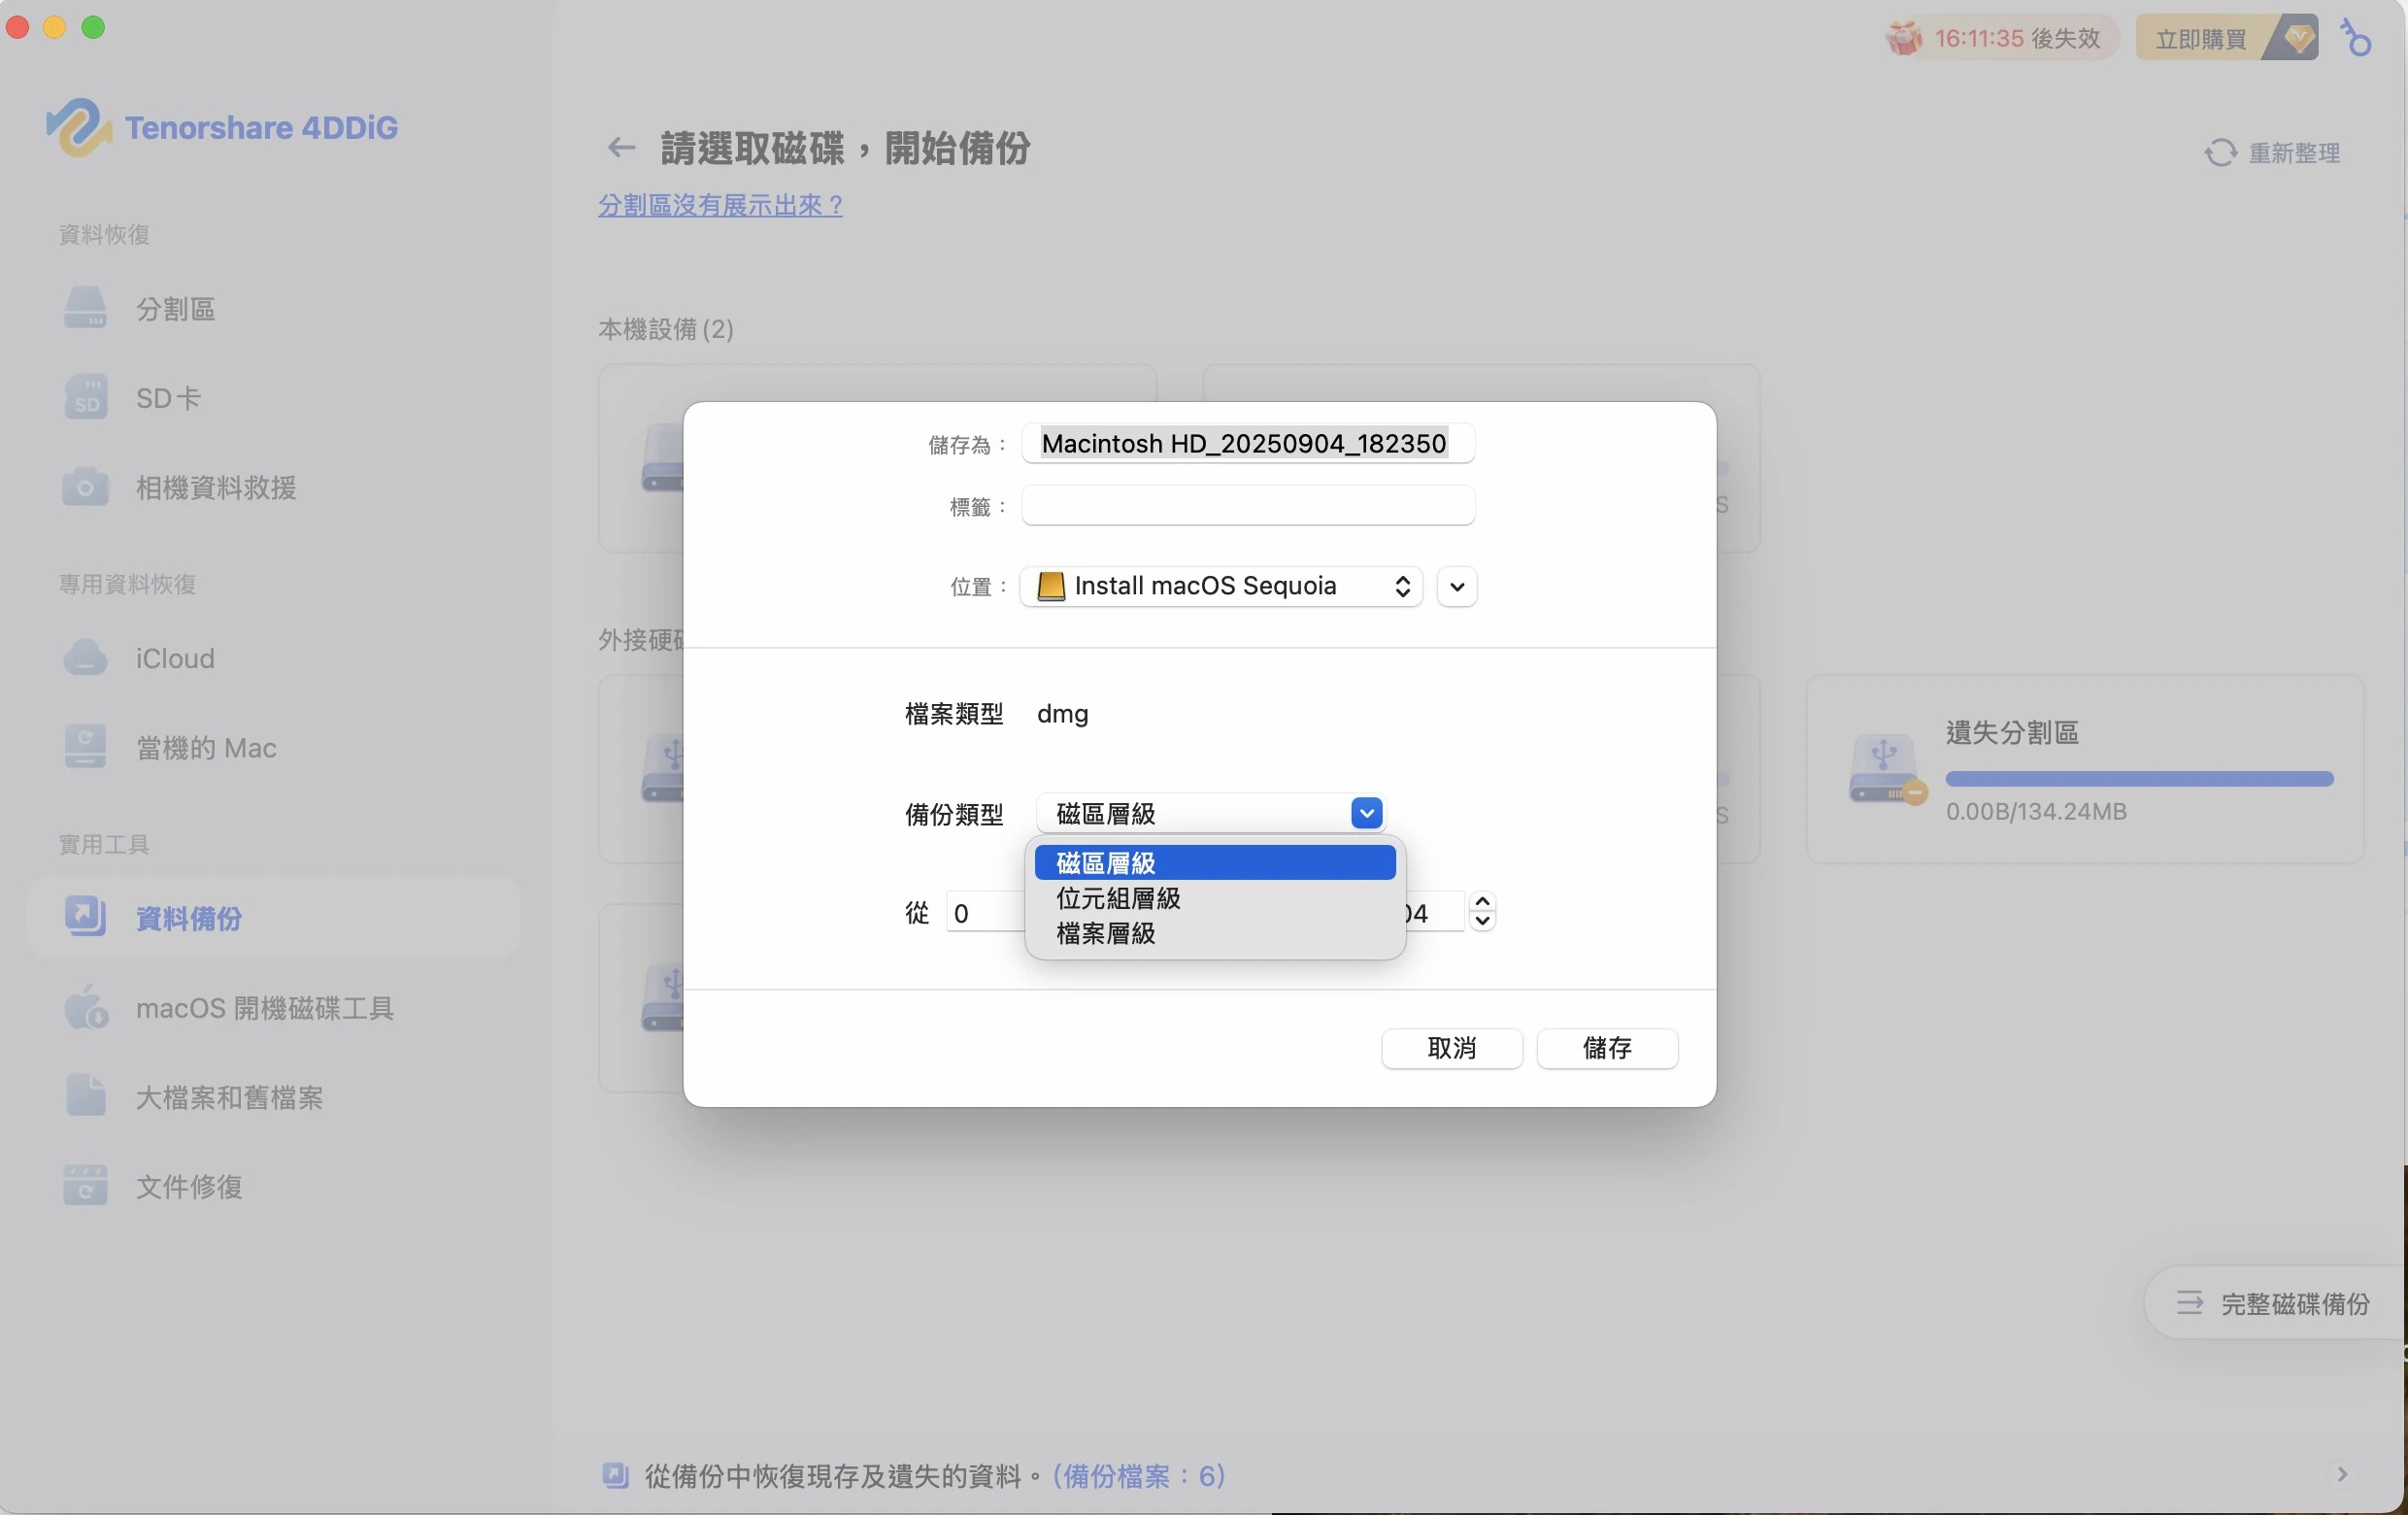
Task: Expand the save dialog disclosure chevron
Action: [1456, 586]
